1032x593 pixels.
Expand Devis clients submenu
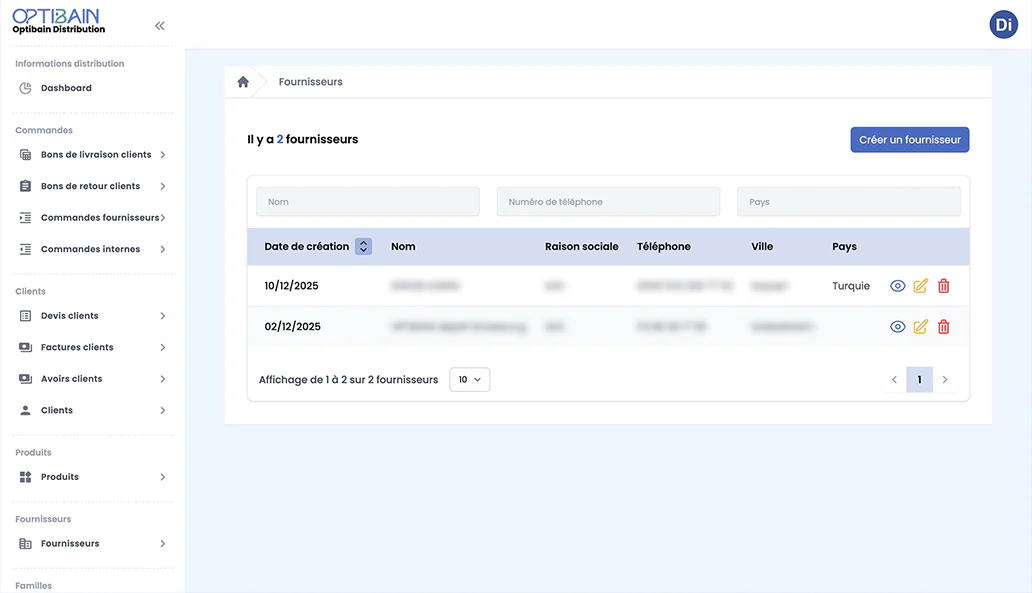pyautogui.click(x=163, y=316)
